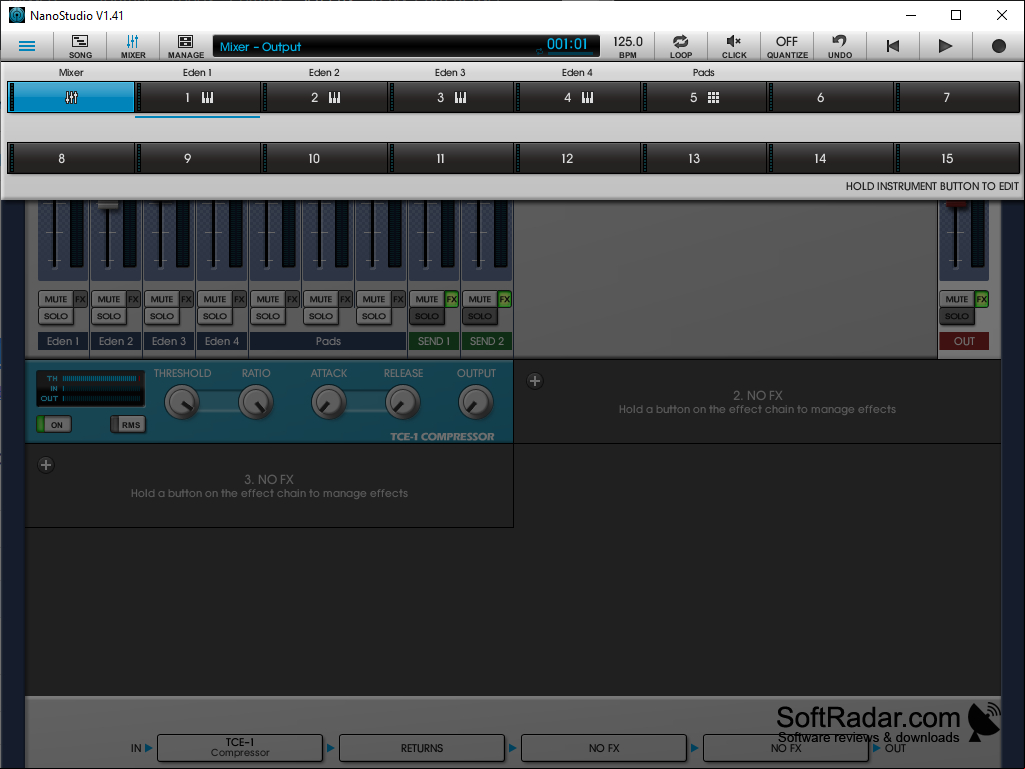Select instrument 2 Eden 2
This screenshot has height=769, width=1025.
click(x=324, y=97)
